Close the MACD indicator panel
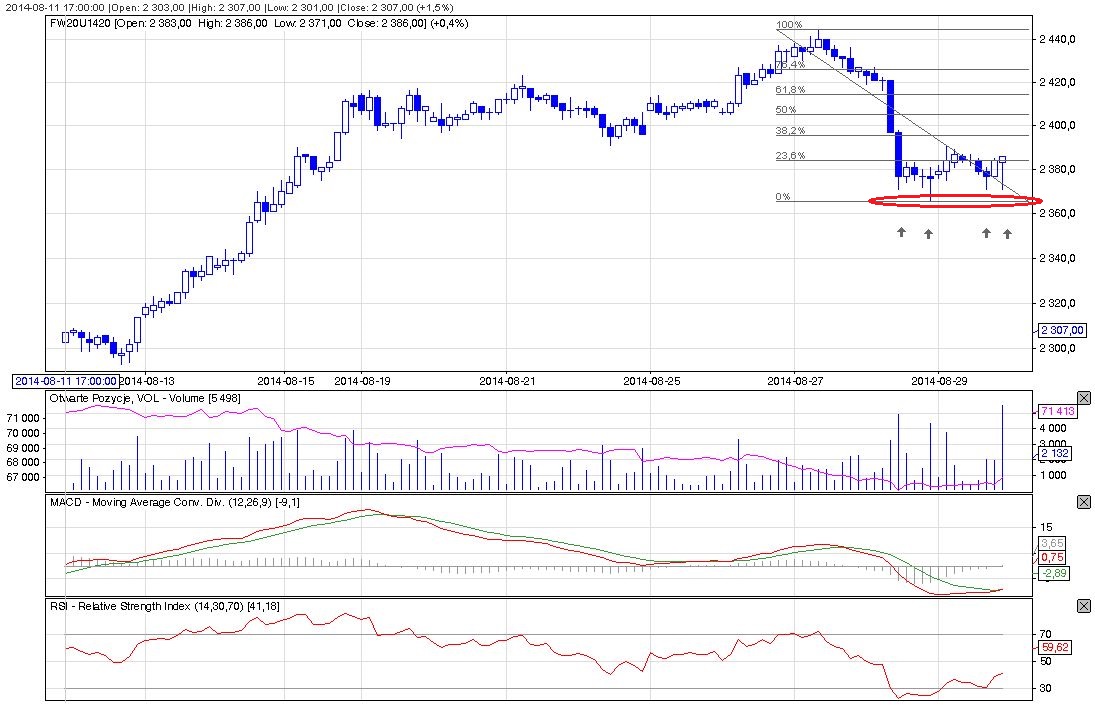This screenshot has width=1095, height=705. tap(1084, 502)
